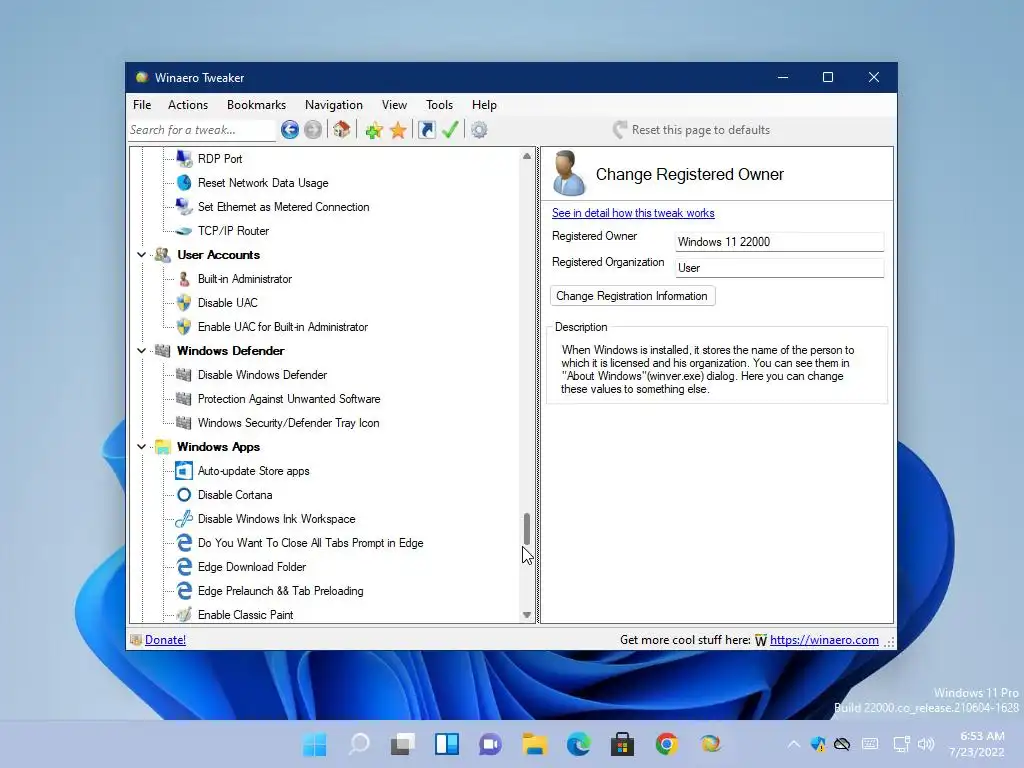Screen dimensions: 1024x768
Task: Select Enable Classic Paint item
Action: 245,615
